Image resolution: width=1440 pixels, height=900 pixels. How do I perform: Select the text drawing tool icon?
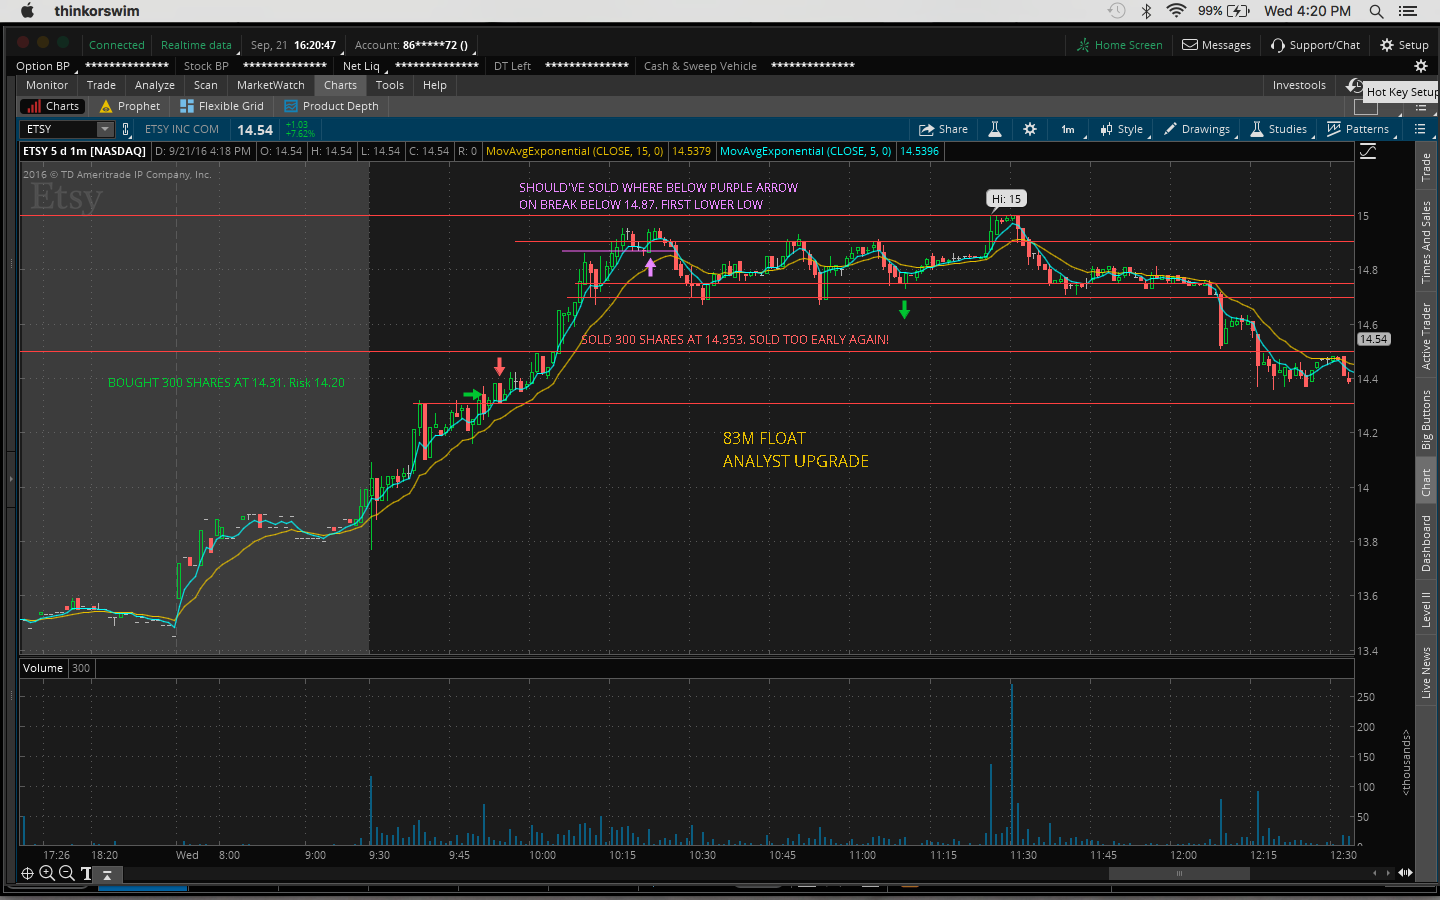(x=86, y=873)
